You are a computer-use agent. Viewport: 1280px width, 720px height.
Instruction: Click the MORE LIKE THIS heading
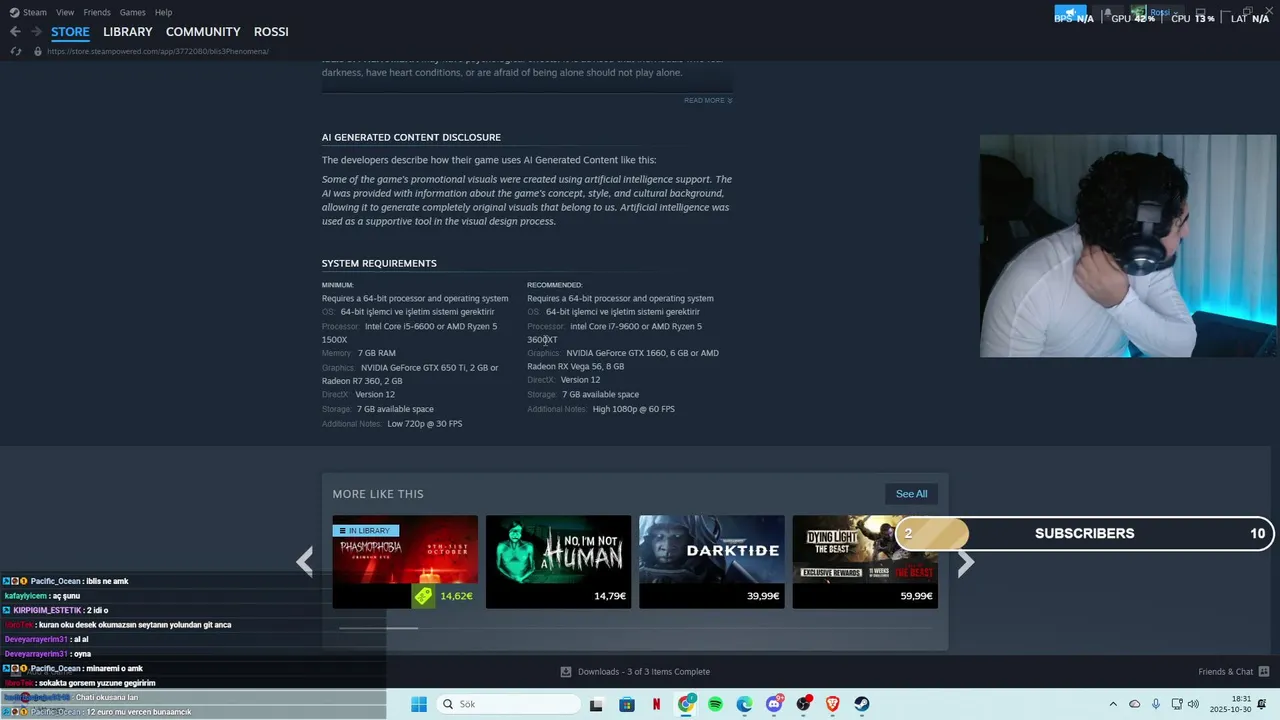[378, 494]
